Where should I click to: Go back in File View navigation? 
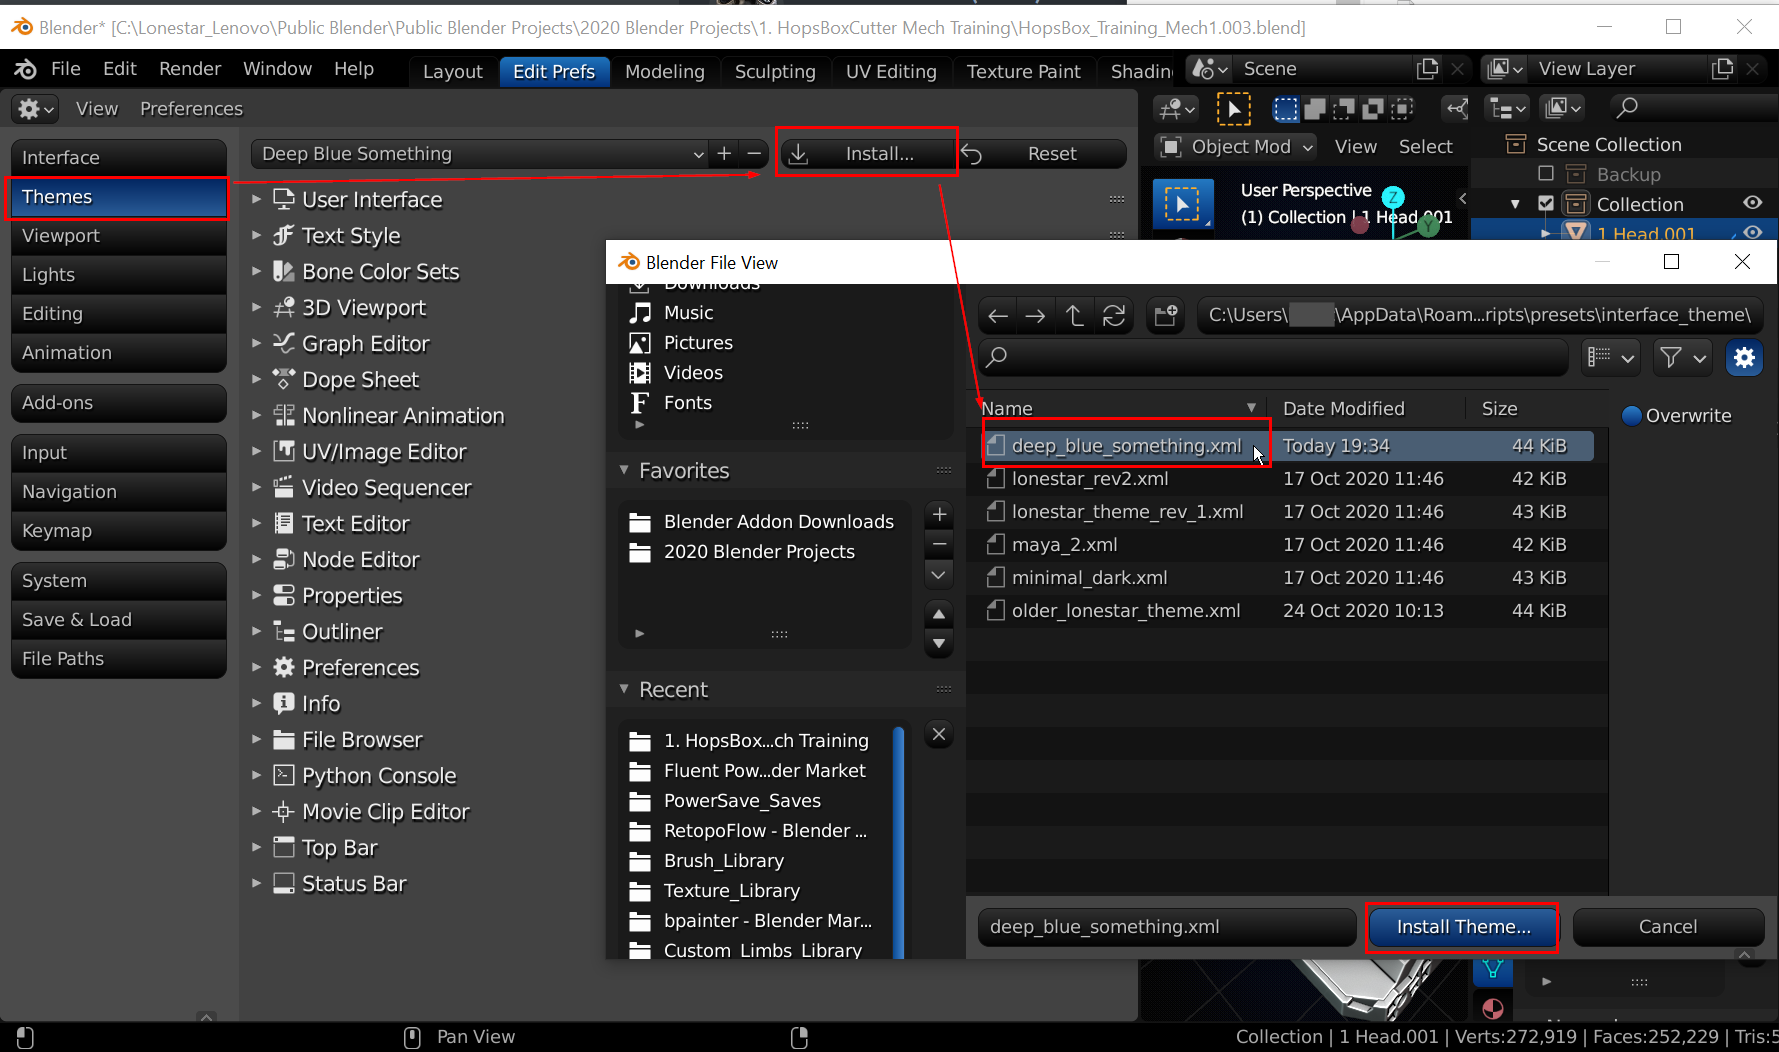pos(997,316)
